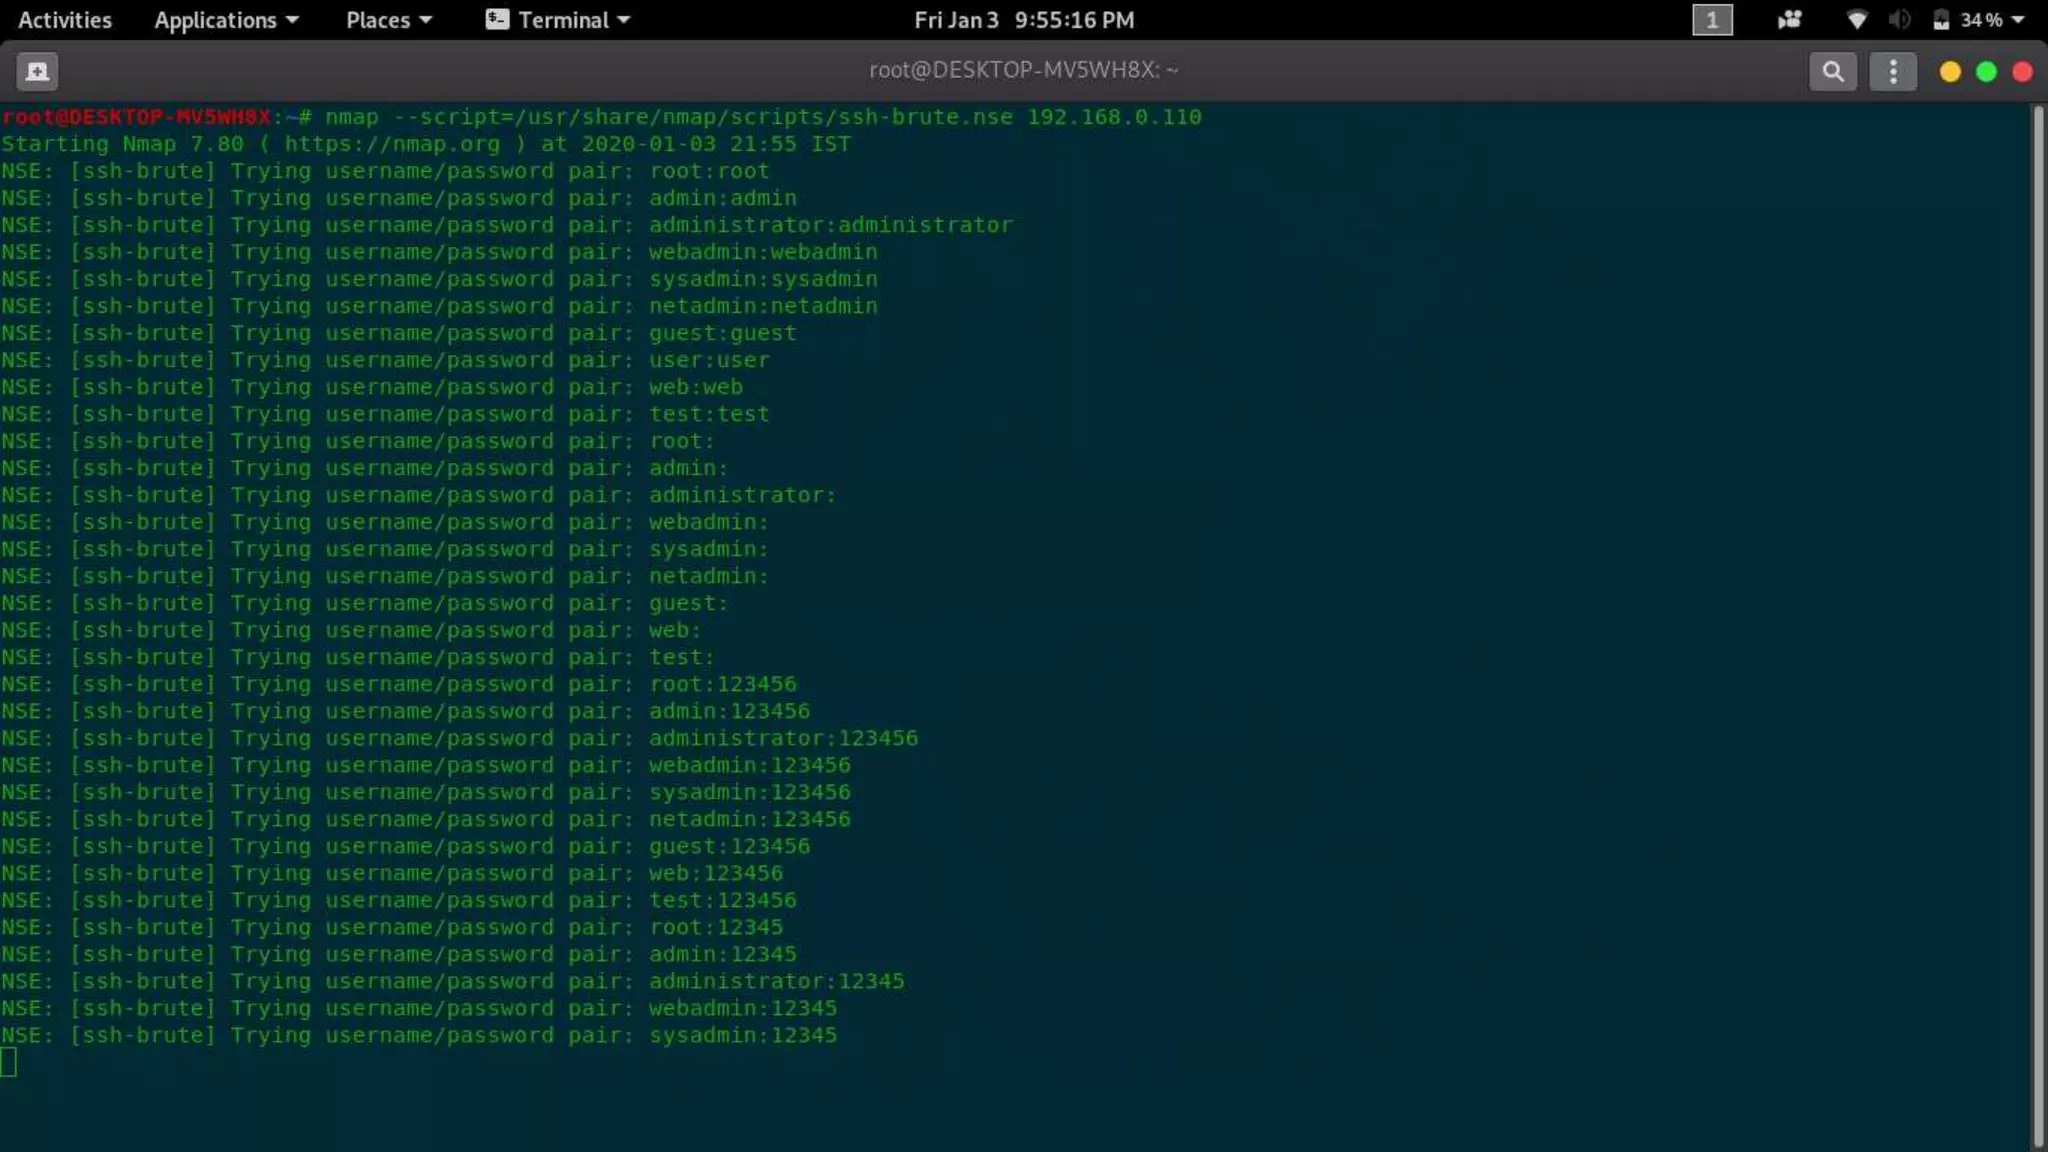Click the screen recorder camera icon

click(x=1789, y=20)
